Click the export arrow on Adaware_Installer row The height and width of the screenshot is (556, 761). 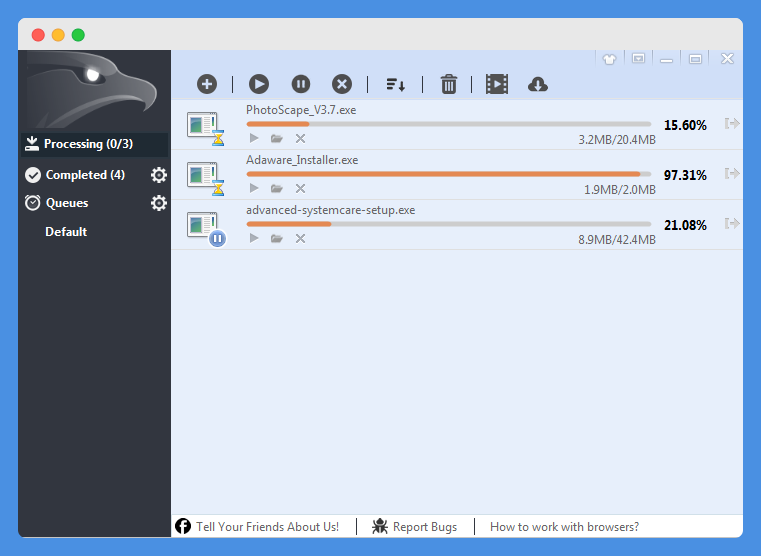732,174
